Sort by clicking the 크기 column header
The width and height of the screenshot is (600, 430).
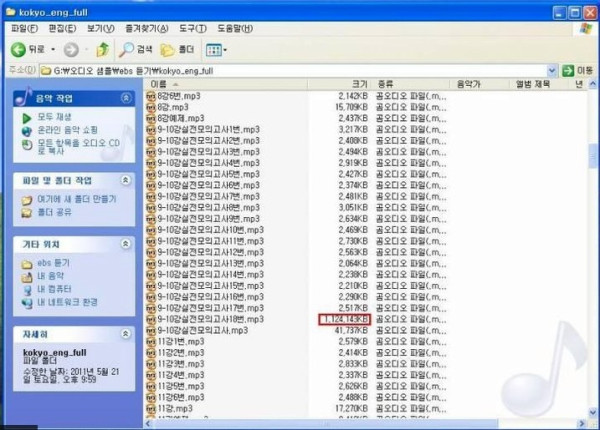pyautogui.click(x=339, y=84)
